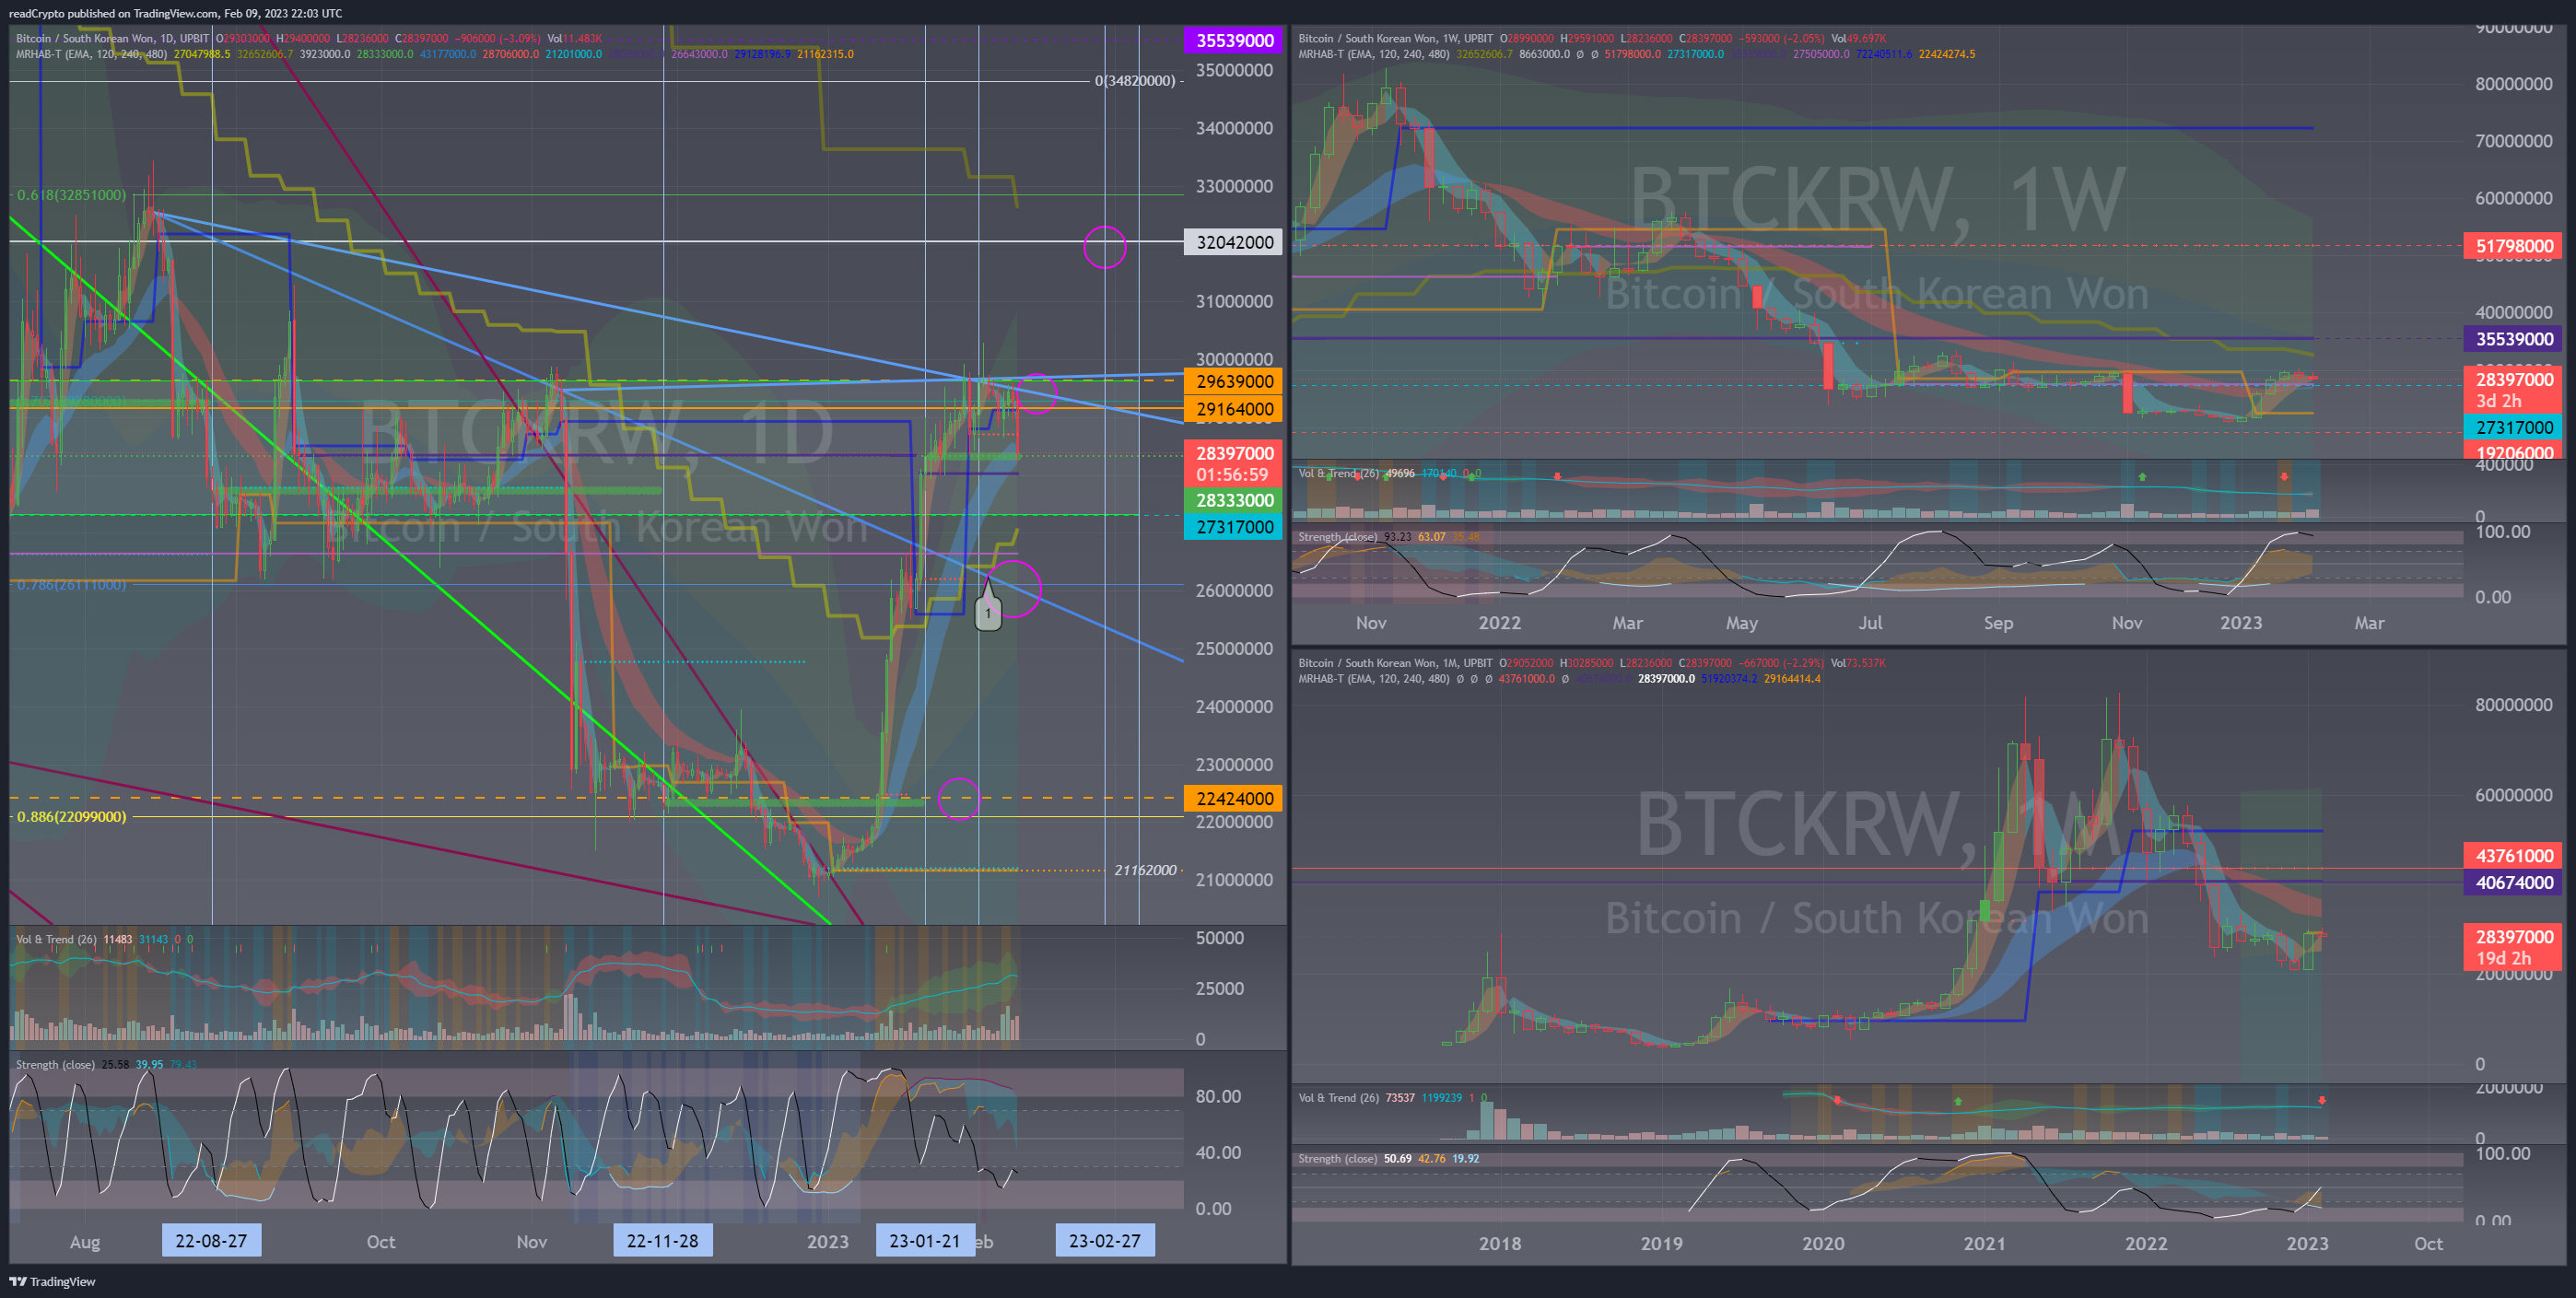Click the white 32042000 price label
This screenshot has height=1298, width=2576.
pos(1234,242)
